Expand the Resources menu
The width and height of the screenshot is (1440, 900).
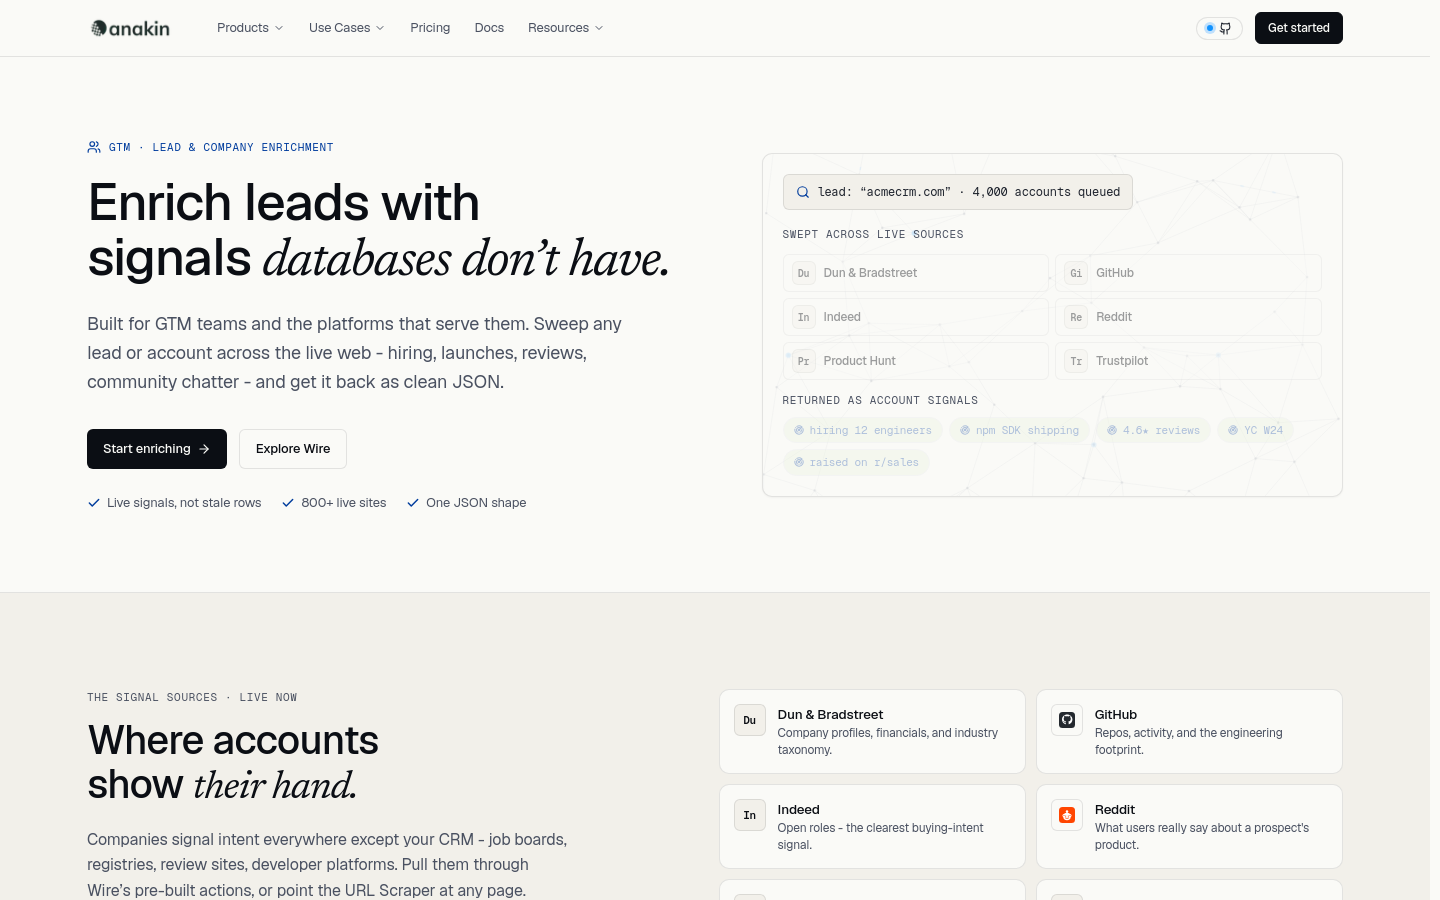pos(565,28)
